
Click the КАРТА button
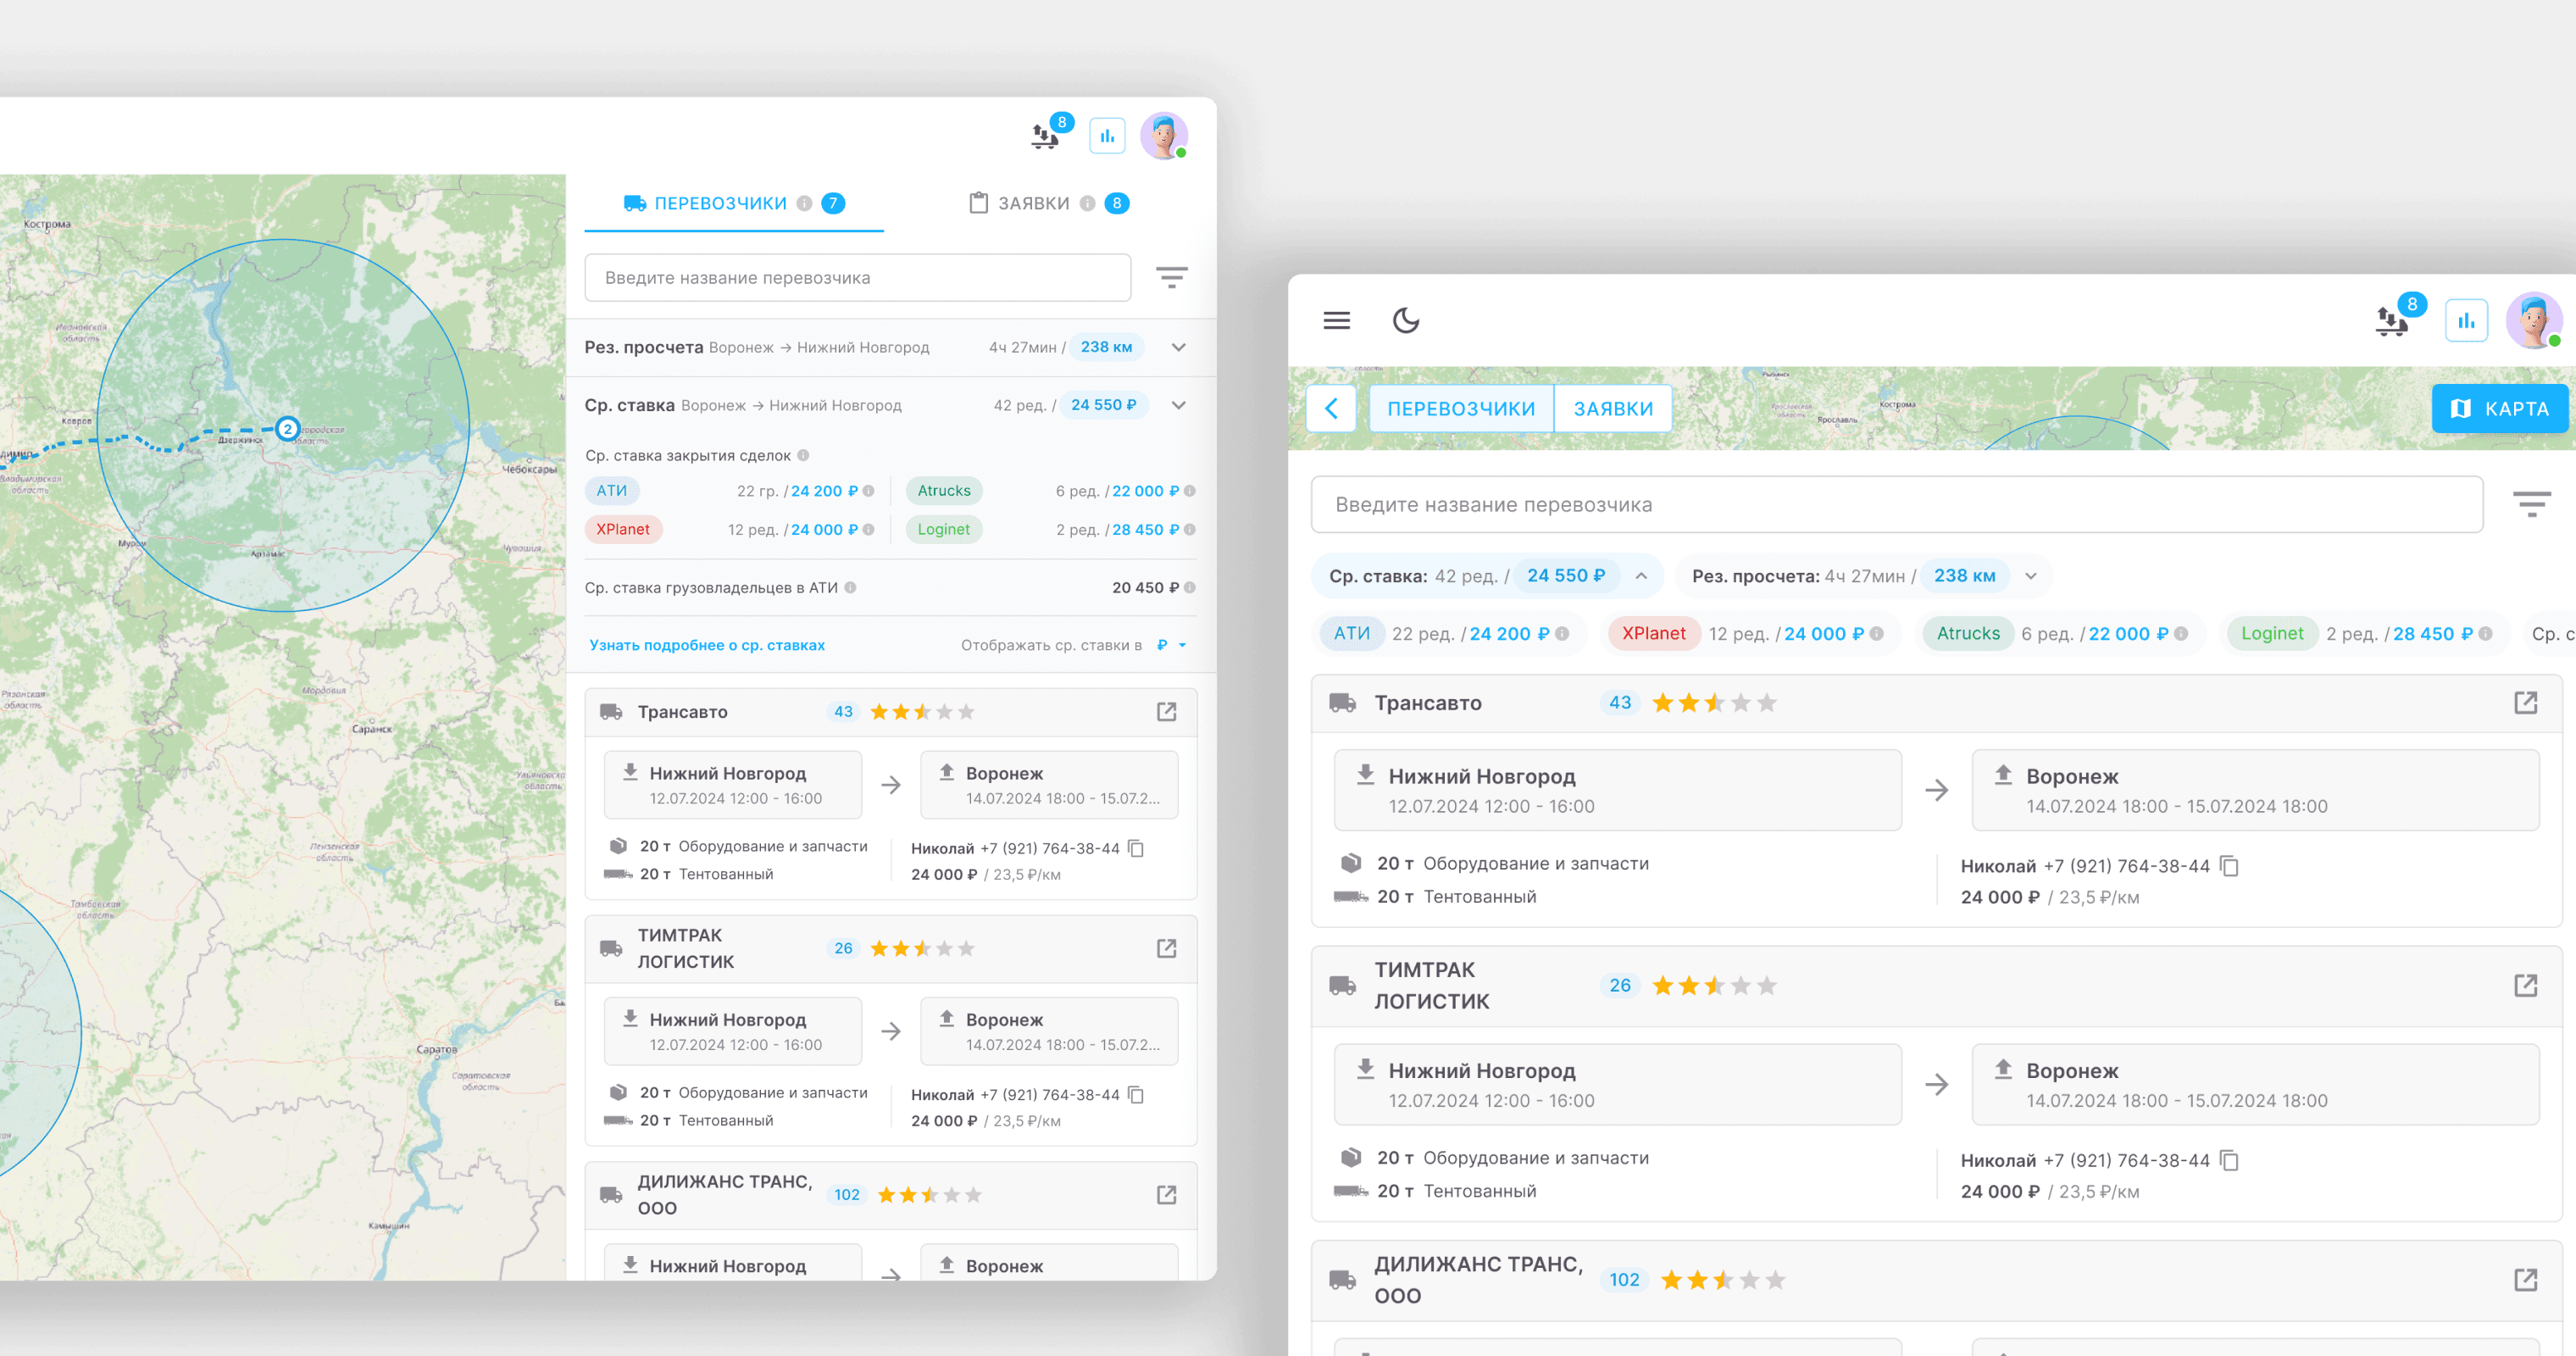click(x=2499, y=408)
